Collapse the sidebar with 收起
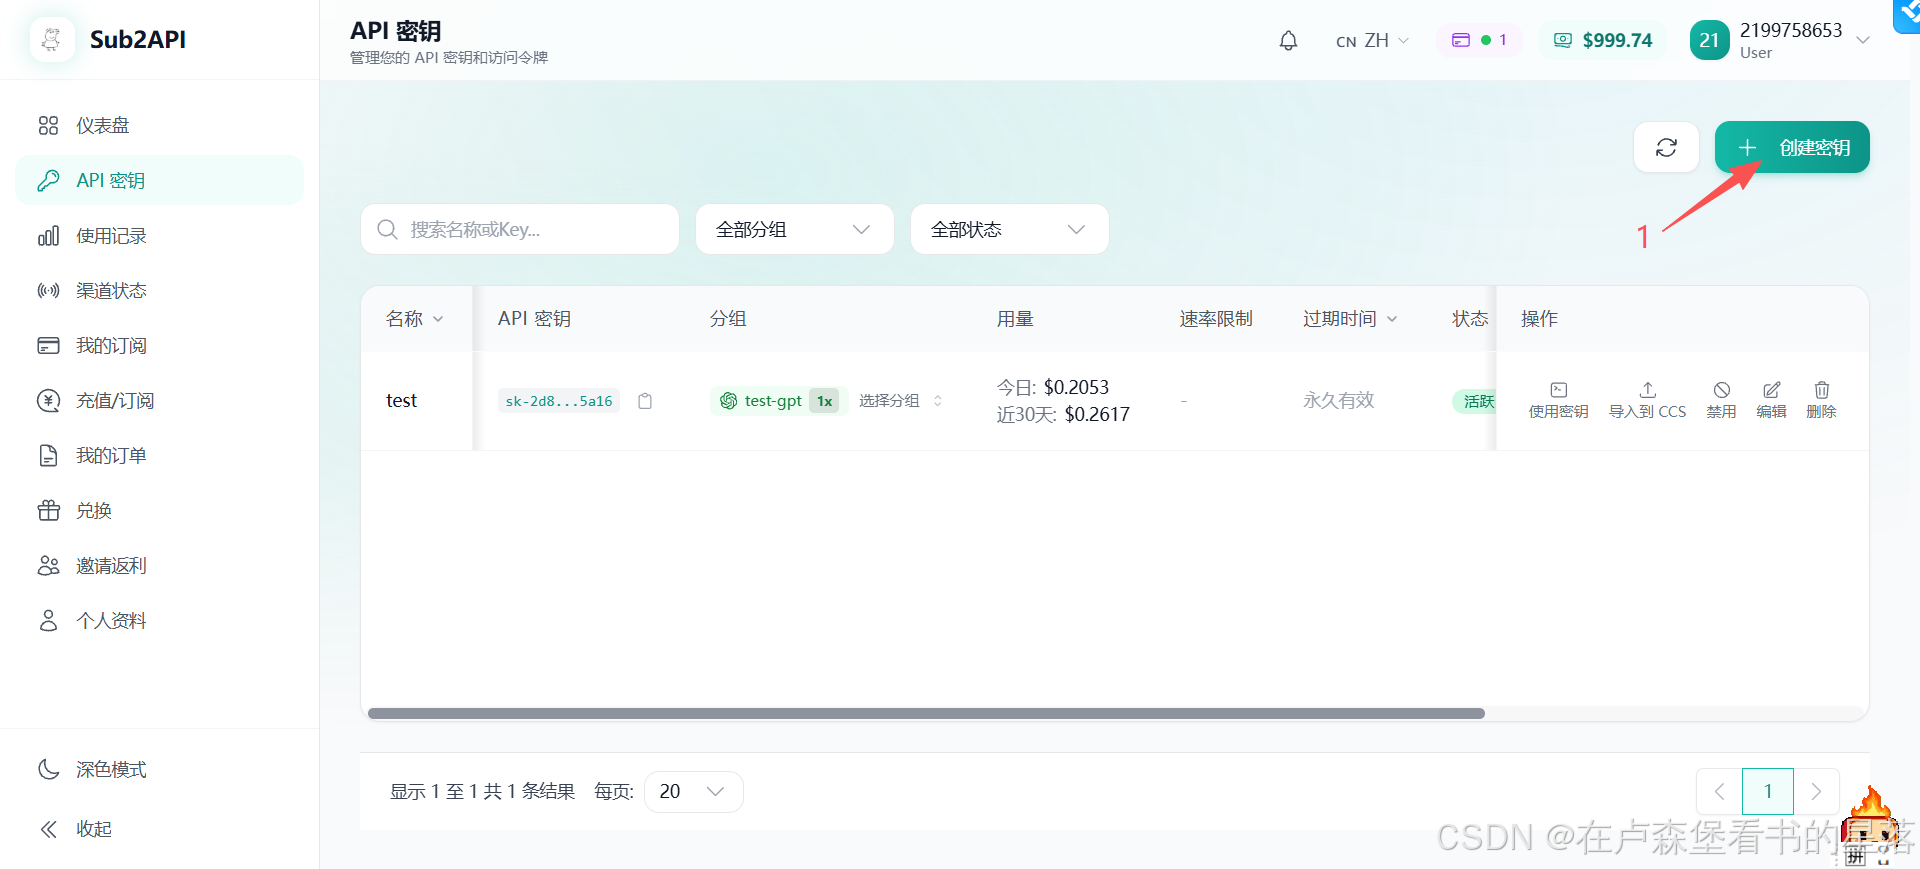Image resolution: width=1920 pixels, height=869 pixels. (x=159, y=829)
